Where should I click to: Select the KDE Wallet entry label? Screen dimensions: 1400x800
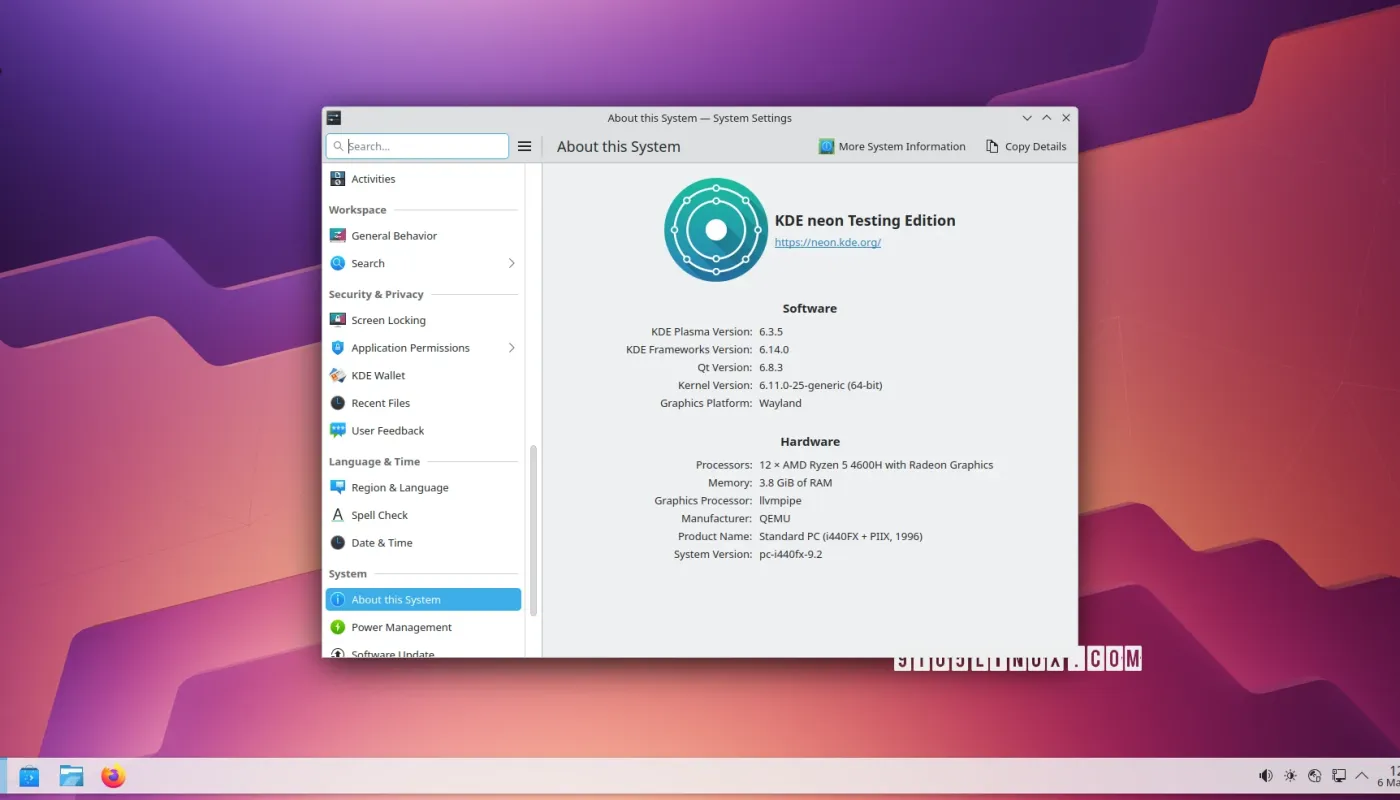coord(378,376)
